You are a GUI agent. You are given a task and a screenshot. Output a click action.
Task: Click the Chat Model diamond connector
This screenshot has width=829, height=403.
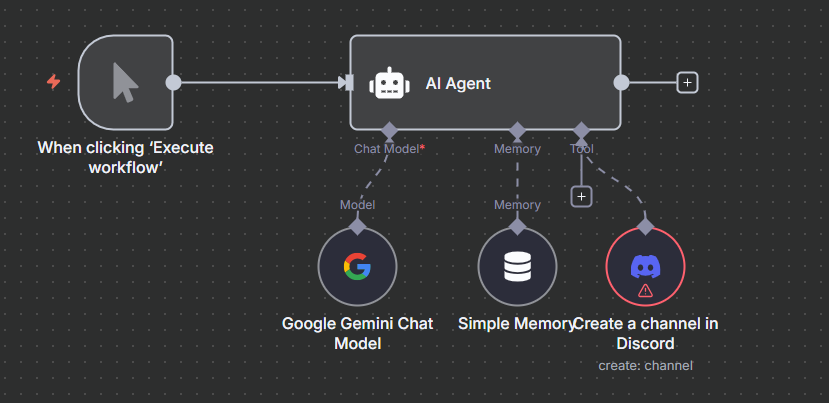(390, 130)
